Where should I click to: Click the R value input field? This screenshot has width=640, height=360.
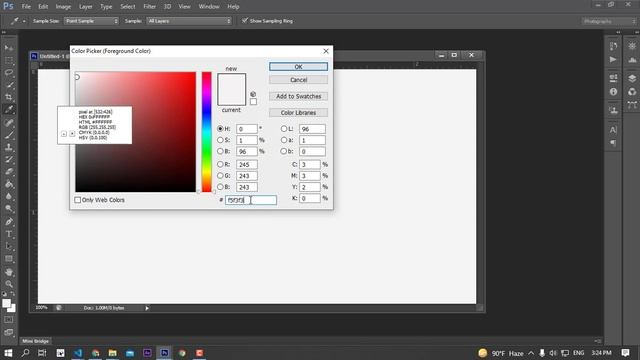coord(247,164)
